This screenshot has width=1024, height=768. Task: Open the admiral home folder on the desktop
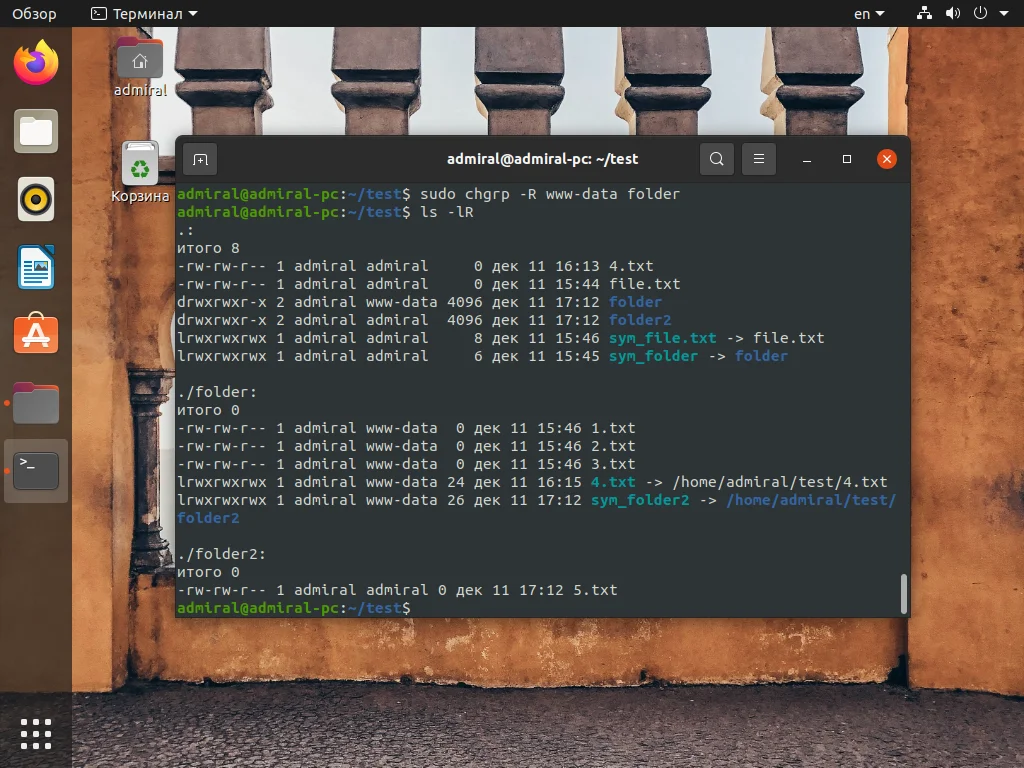coord(139,58)
